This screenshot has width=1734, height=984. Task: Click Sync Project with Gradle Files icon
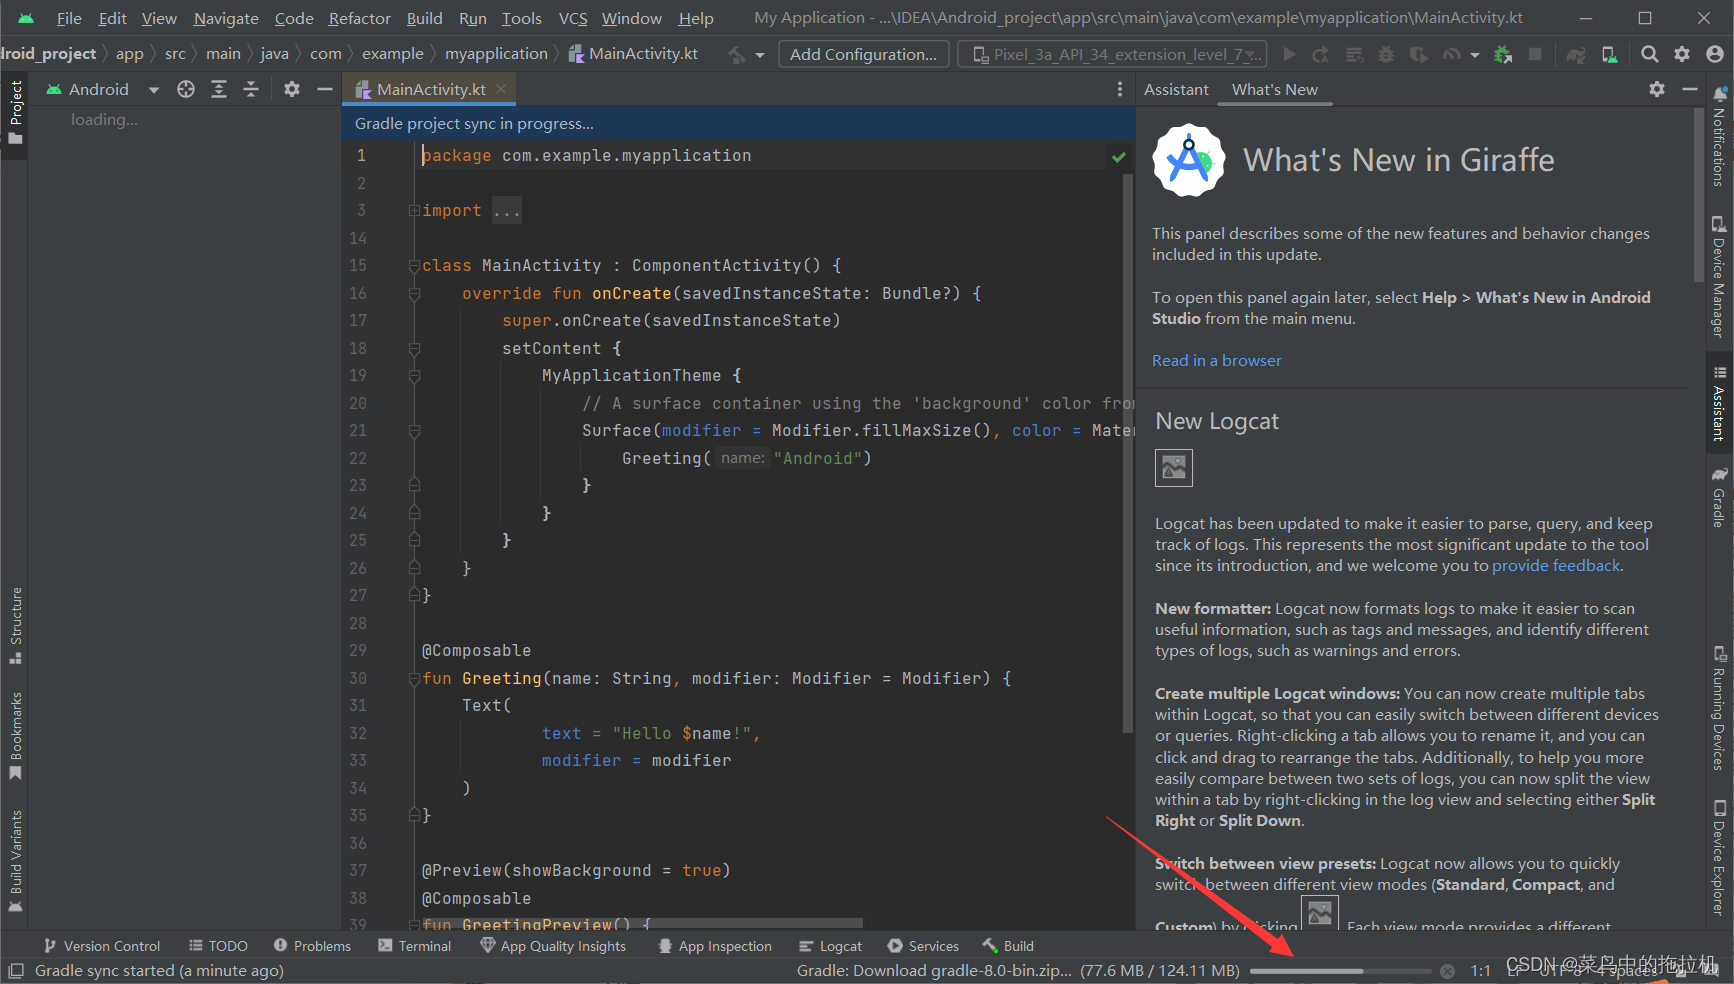pos(1576,55)
